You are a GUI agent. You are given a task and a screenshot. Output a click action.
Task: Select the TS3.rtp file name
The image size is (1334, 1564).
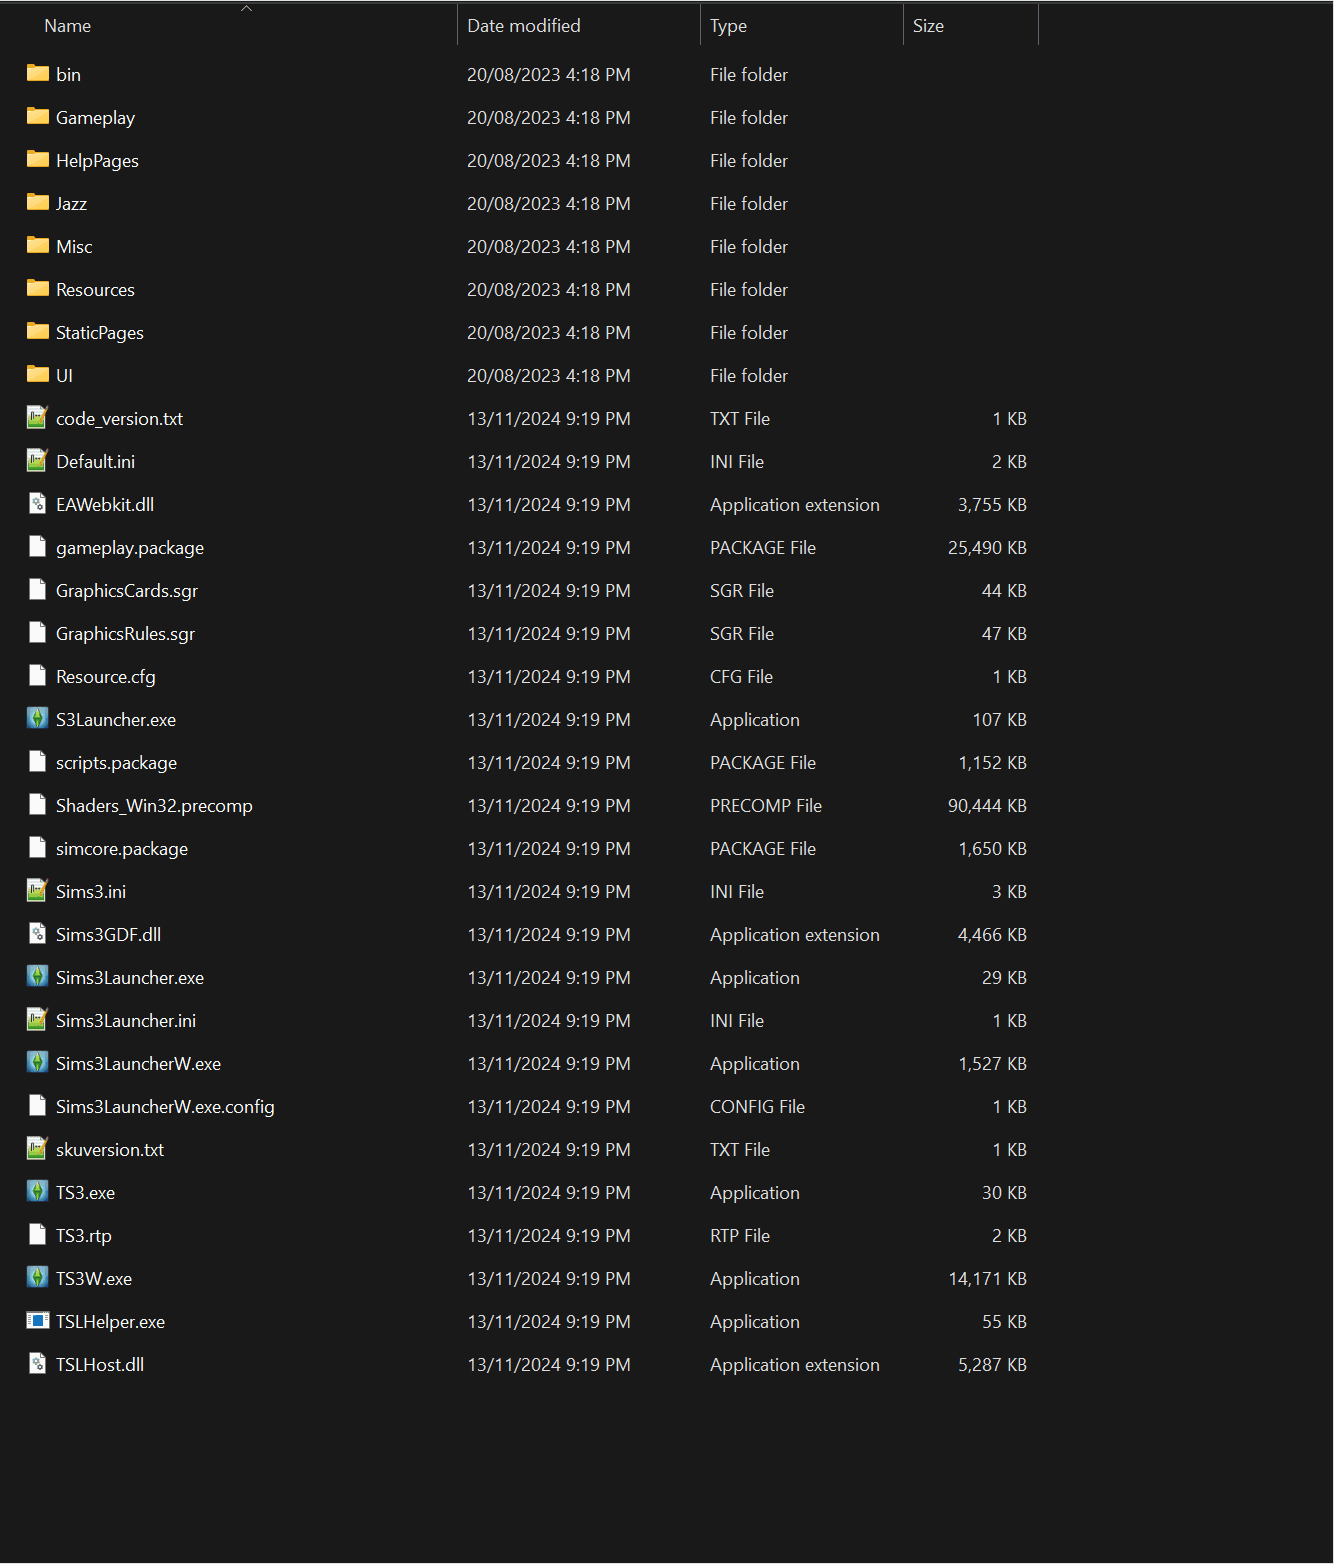point(84,1236)
